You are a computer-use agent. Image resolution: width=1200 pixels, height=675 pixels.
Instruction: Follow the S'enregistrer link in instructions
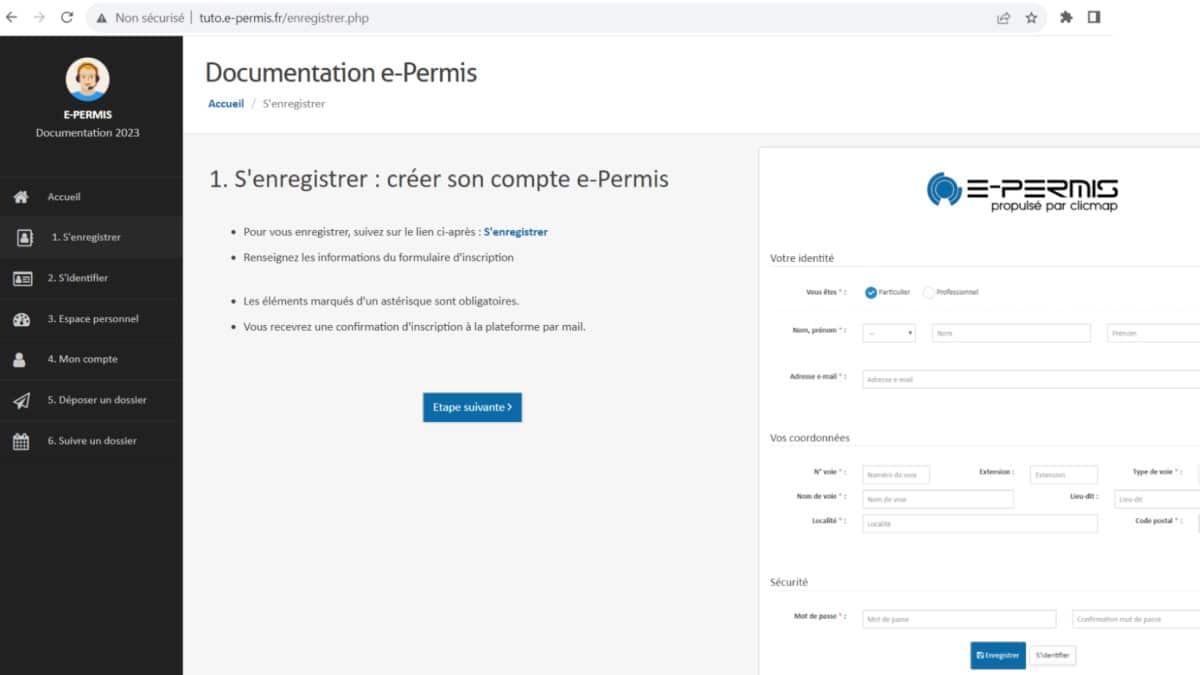[x=515, y=232]
